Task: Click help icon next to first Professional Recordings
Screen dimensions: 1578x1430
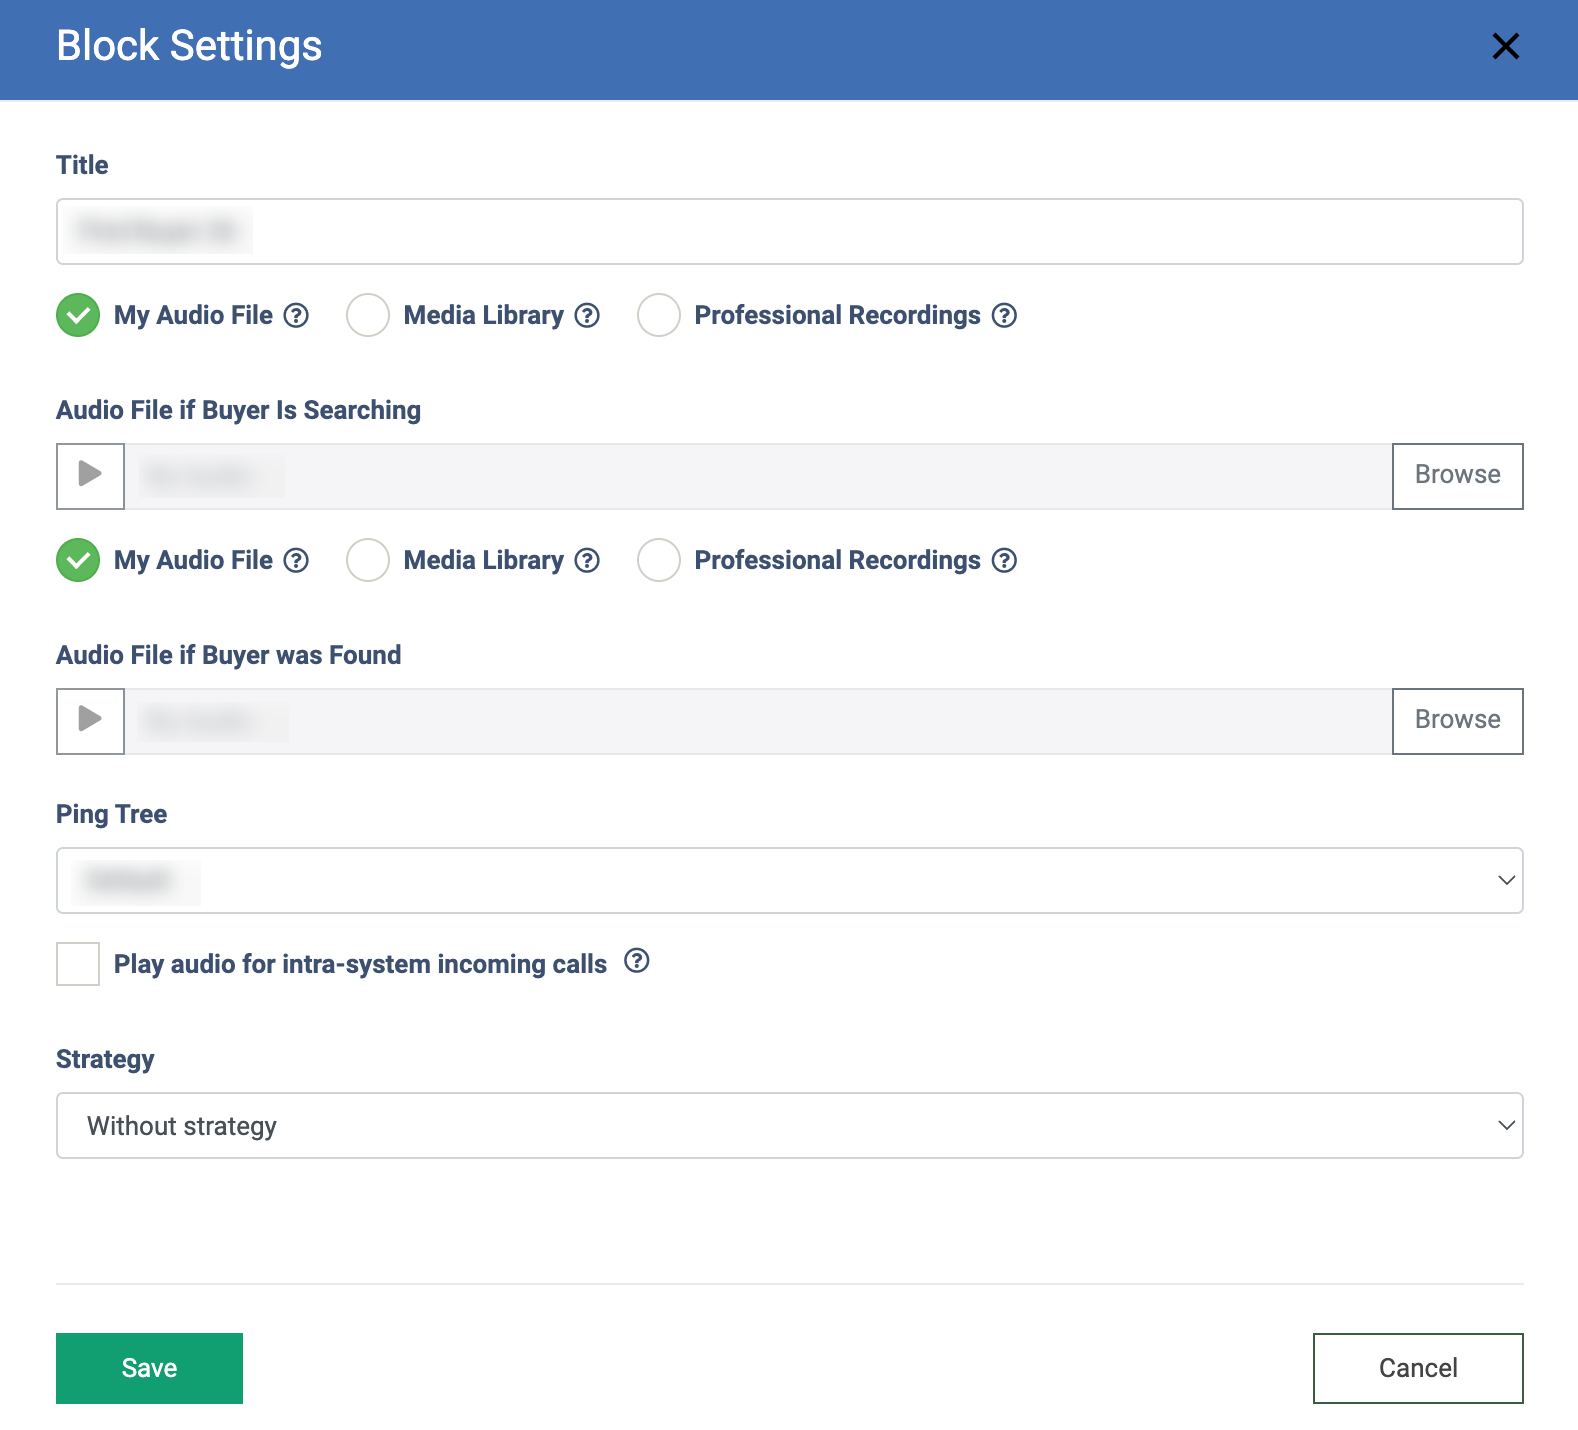Action: point(1004,316)
